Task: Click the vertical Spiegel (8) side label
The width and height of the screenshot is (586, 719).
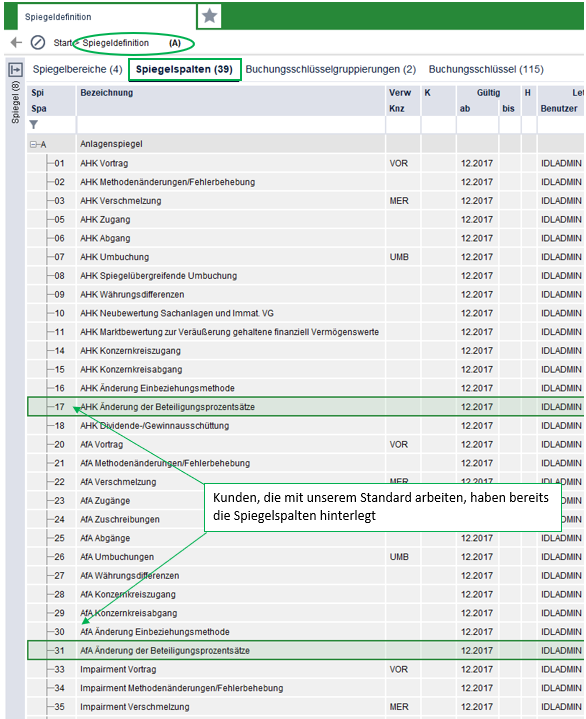Action: point(15,102)
